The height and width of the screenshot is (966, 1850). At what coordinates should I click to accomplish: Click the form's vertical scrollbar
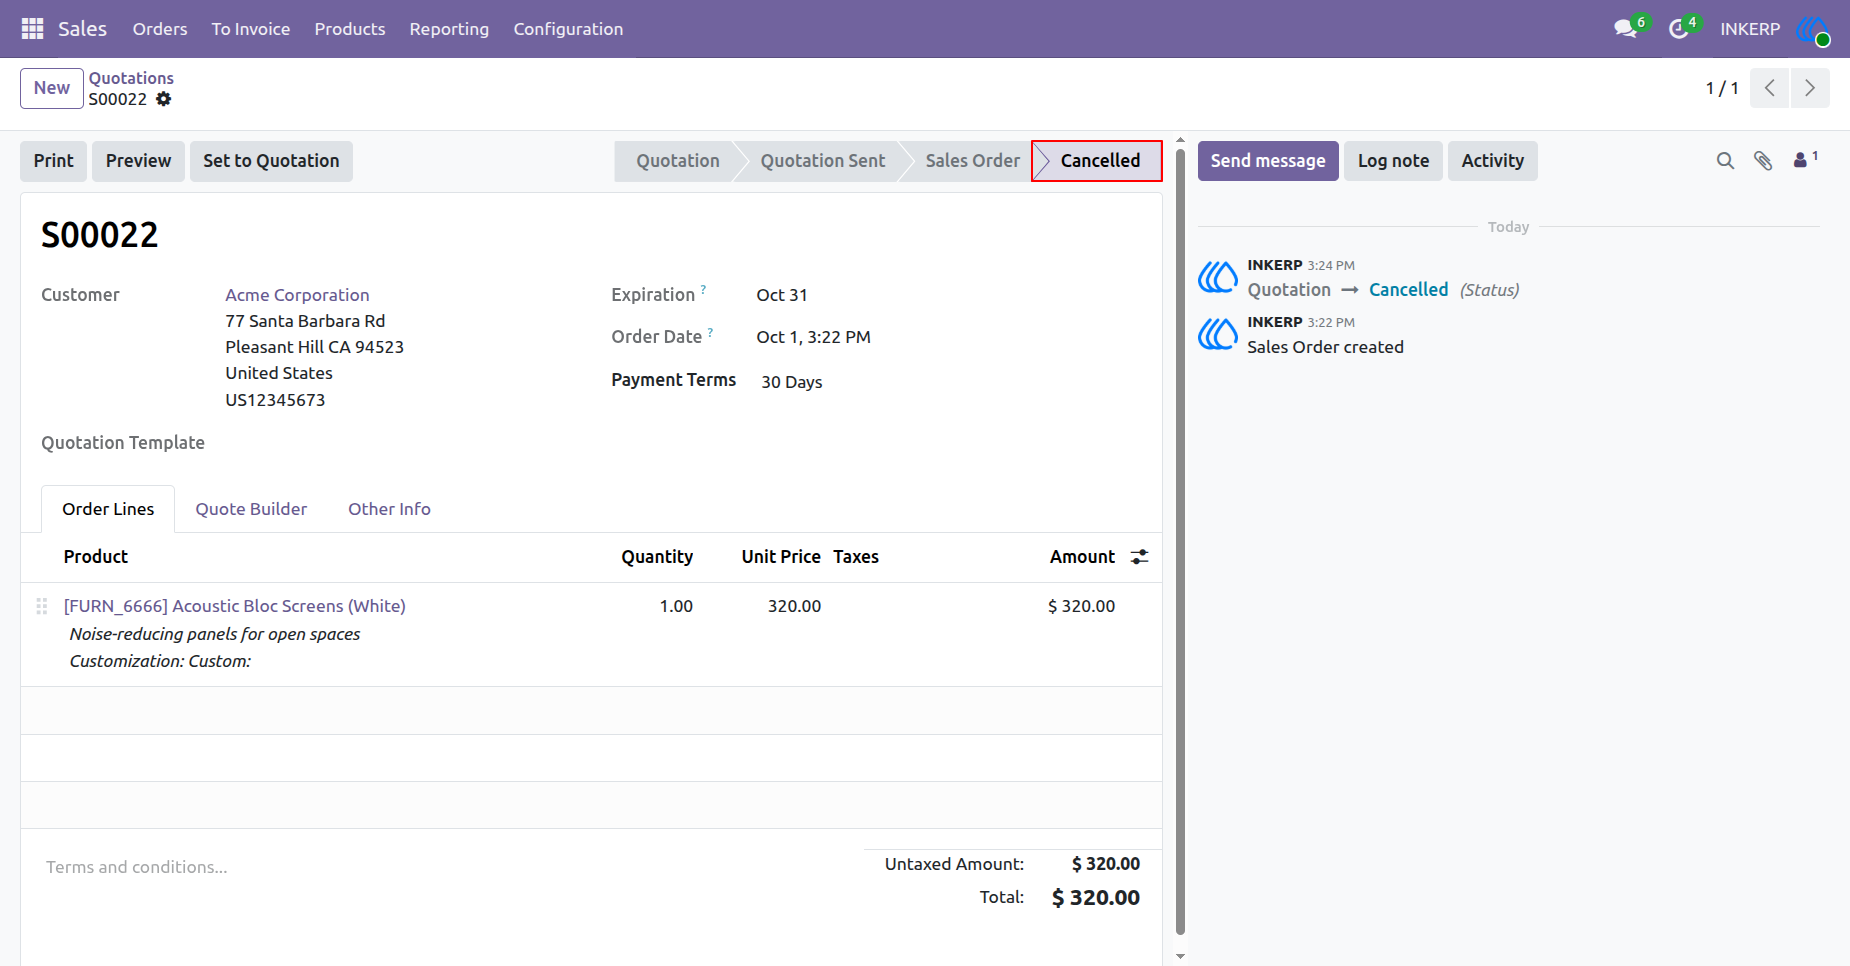pyautogui.click(x=1180, y=540)
